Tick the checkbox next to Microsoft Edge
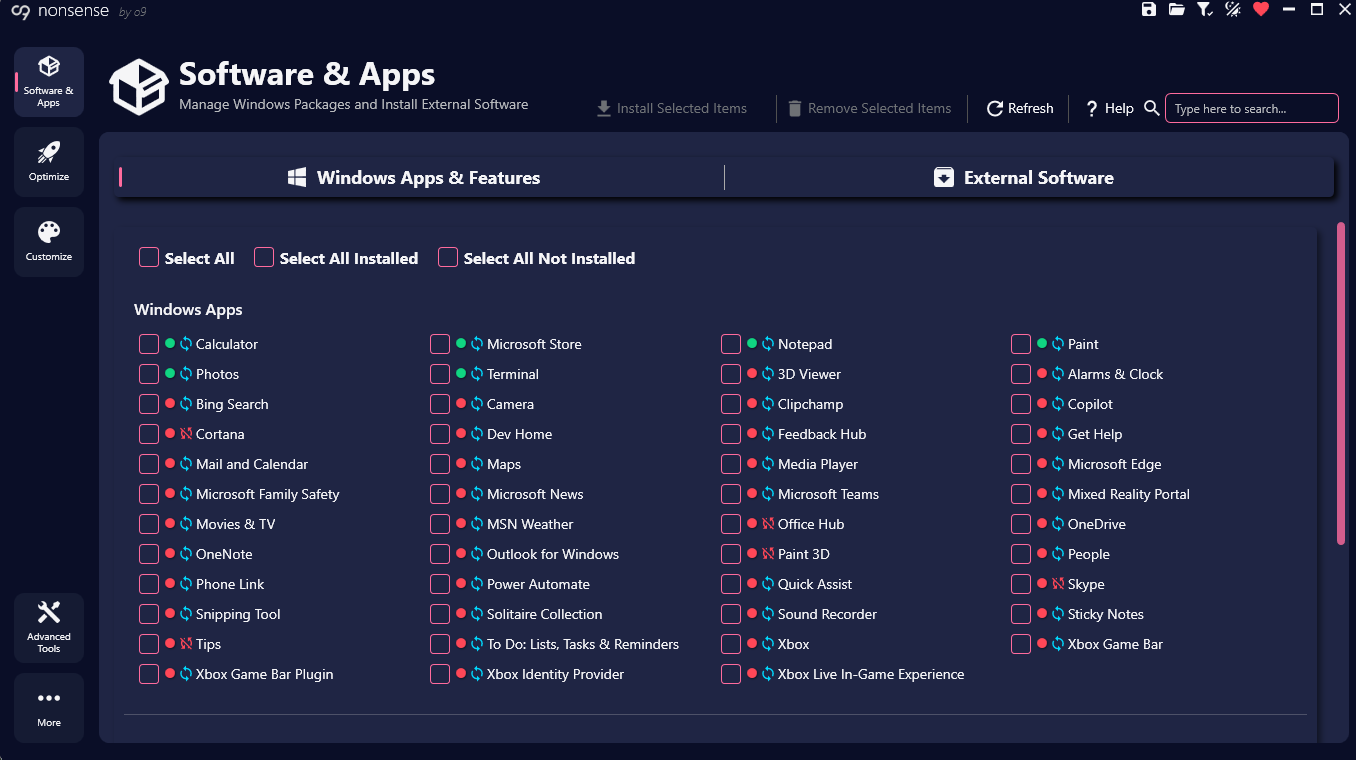Image resolution: width=1356 pixels, height=760 pixels. (1021, 464)
